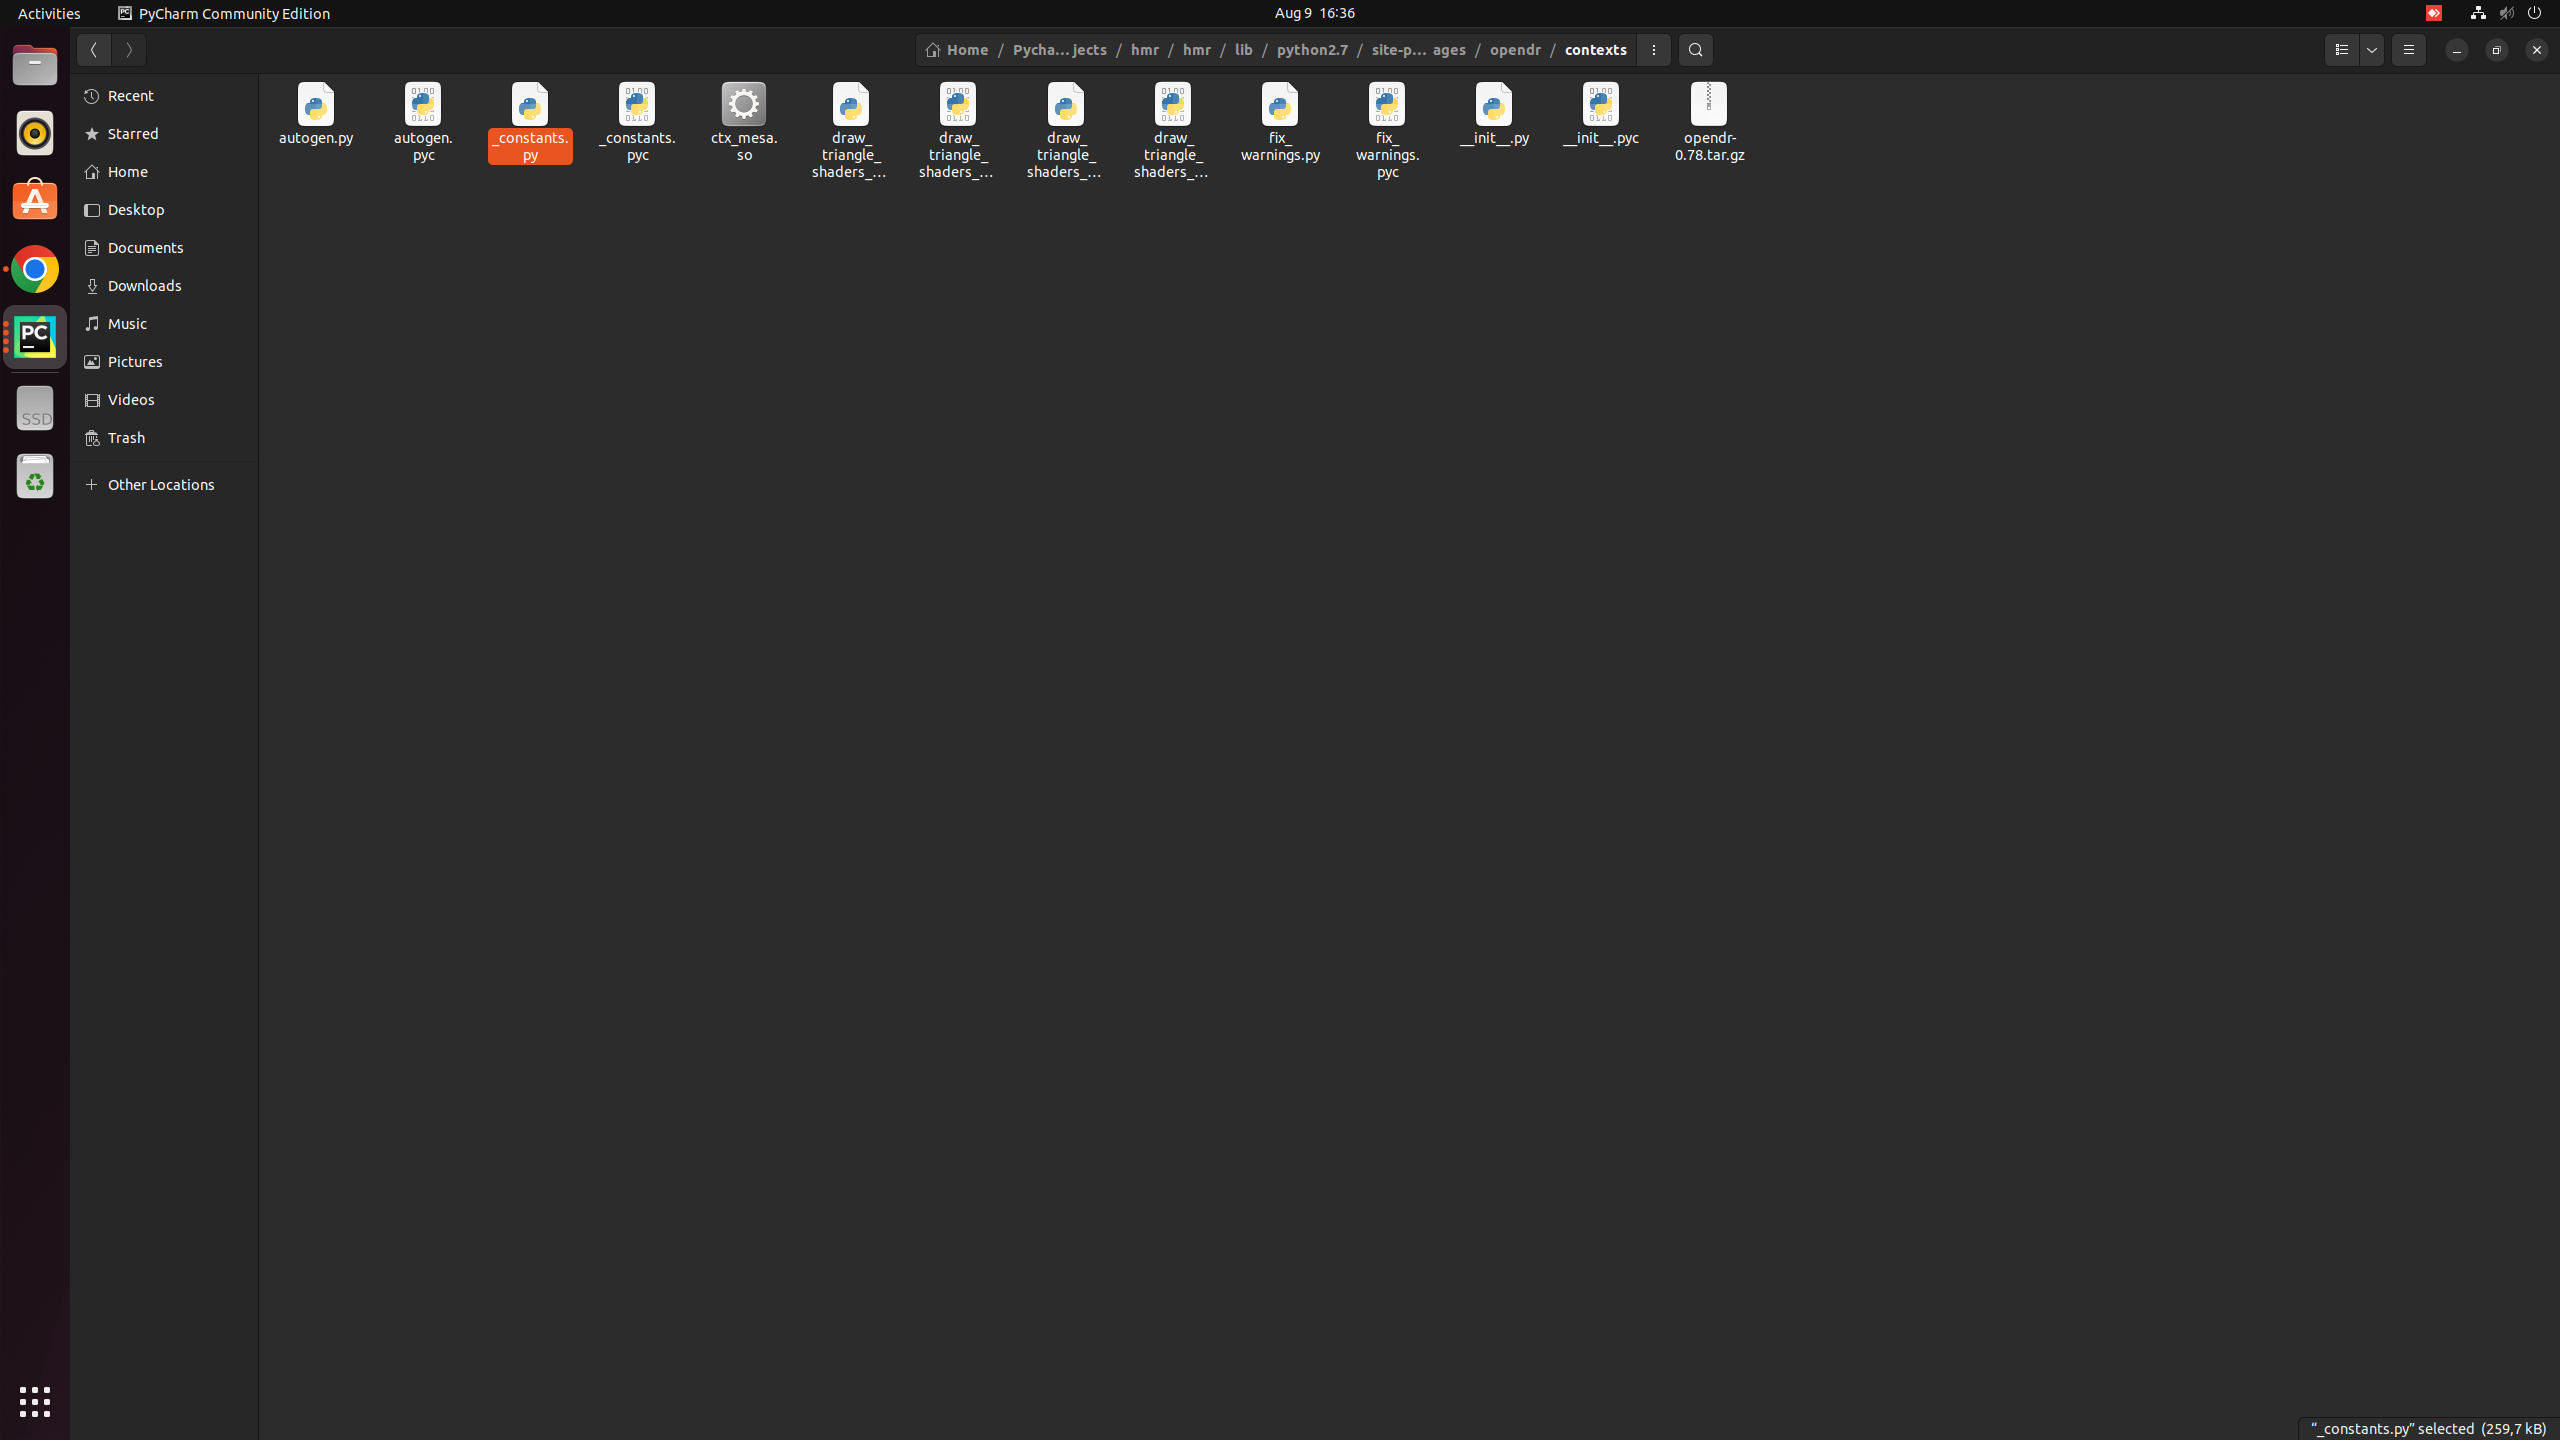Open the hamburger main menu
2560x1440 pixels.
pyautogui.click(x=2408, y=50)
